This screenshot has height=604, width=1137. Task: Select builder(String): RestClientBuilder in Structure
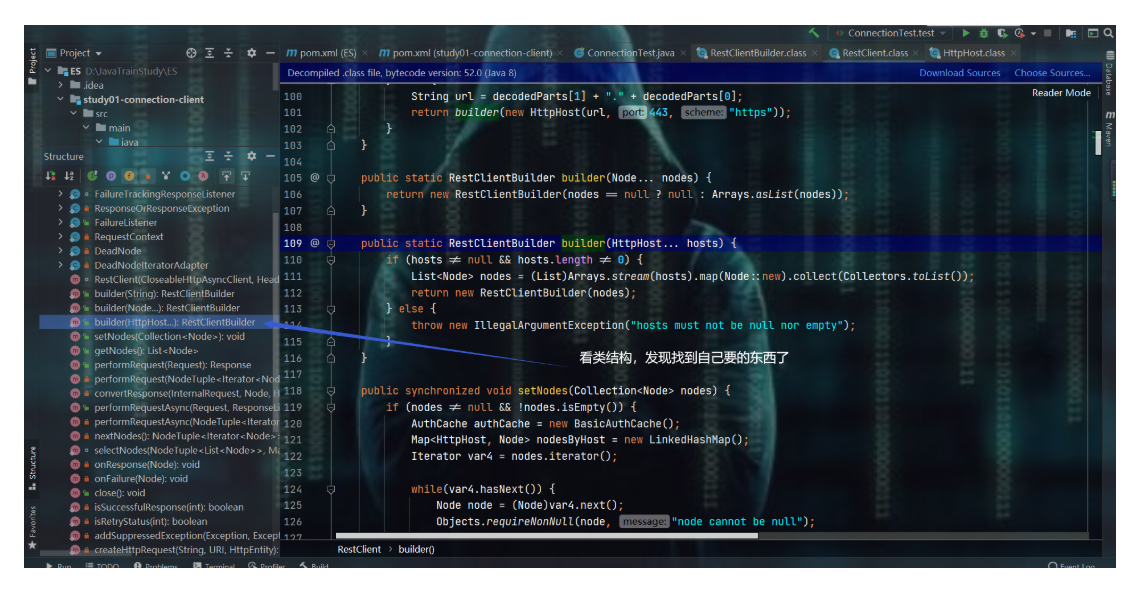[164, 294]
